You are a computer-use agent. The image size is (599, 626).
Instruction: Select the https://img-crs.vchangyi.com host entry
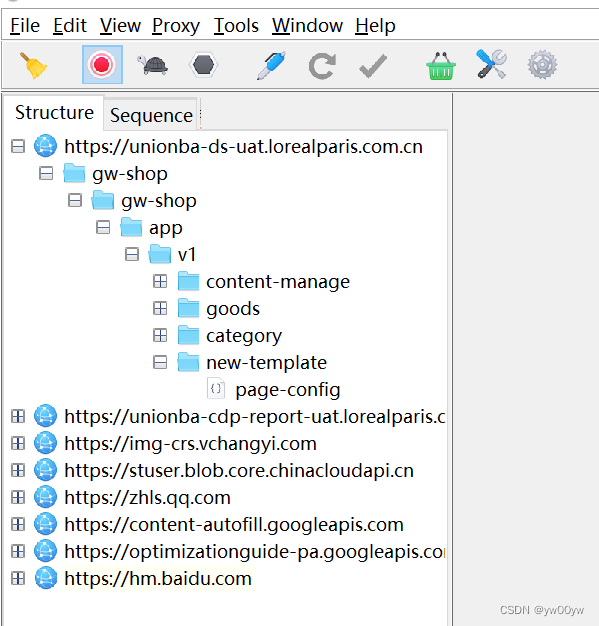tap(190, 444)
